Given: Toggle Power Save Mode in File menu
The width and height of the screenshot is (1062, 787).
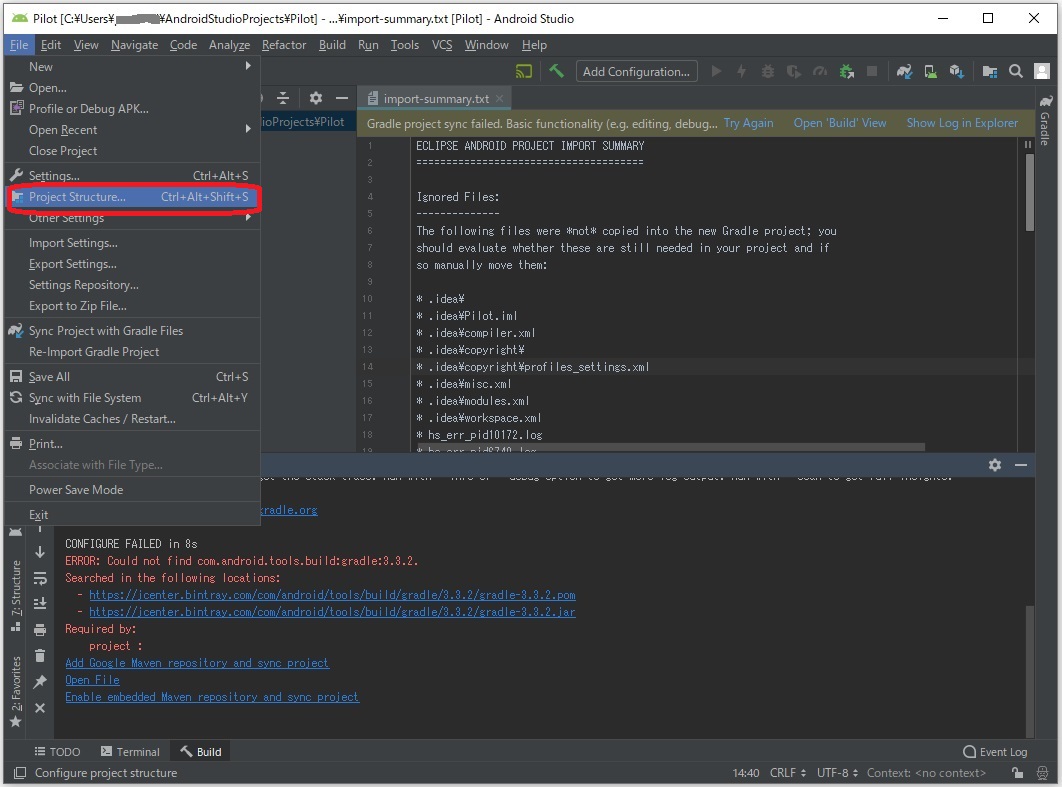Looking at the screenshot, I should [x=76, y=490].
